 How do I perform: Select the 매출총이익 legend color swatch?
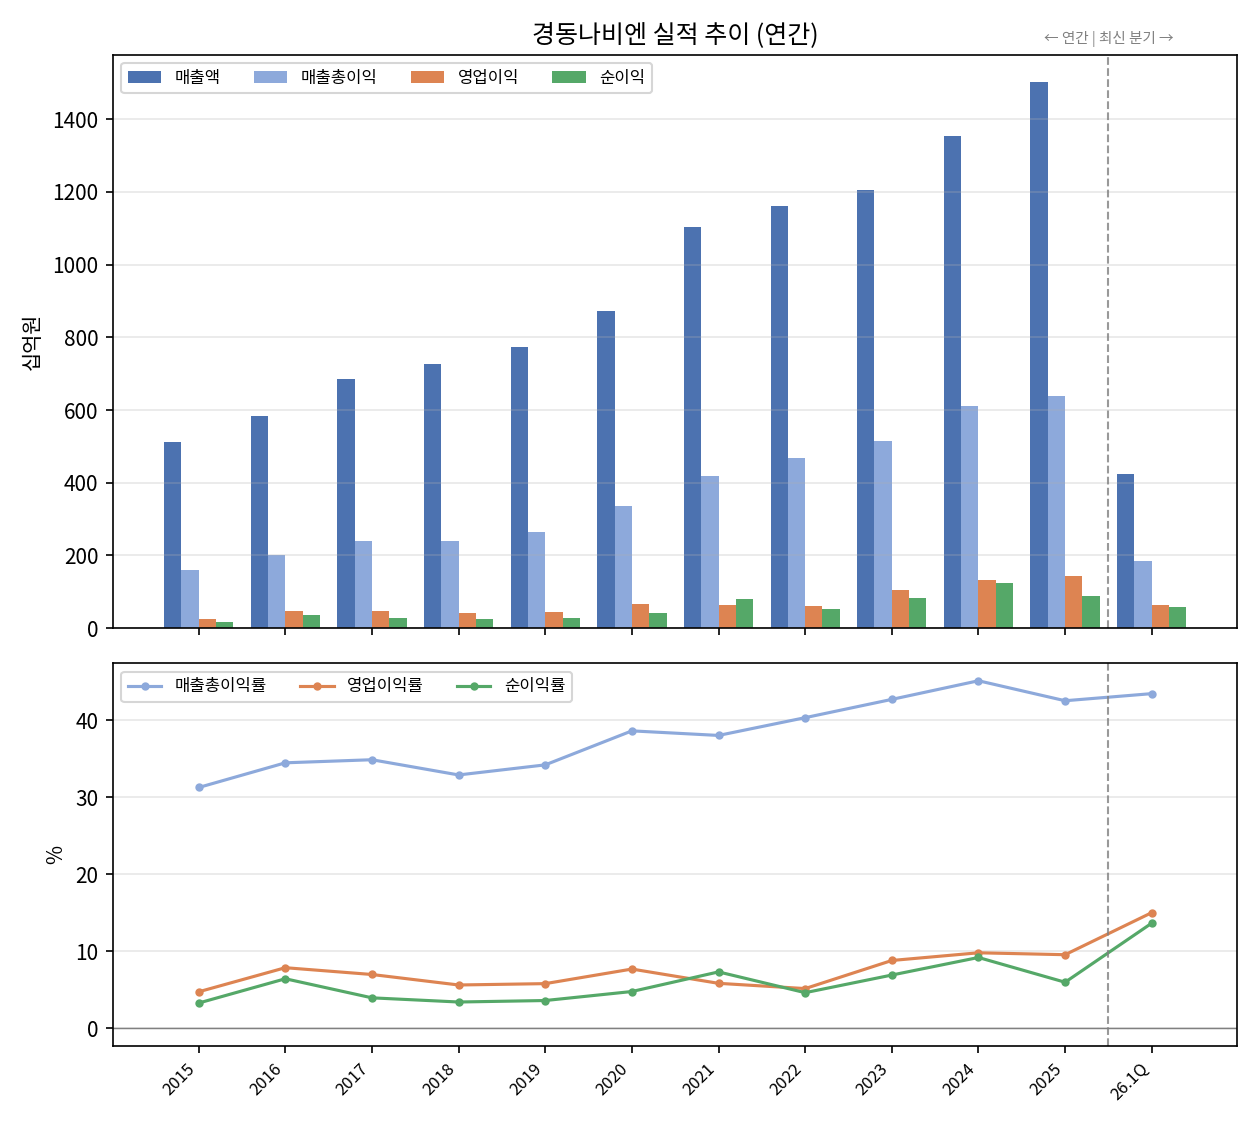[271, 77]
